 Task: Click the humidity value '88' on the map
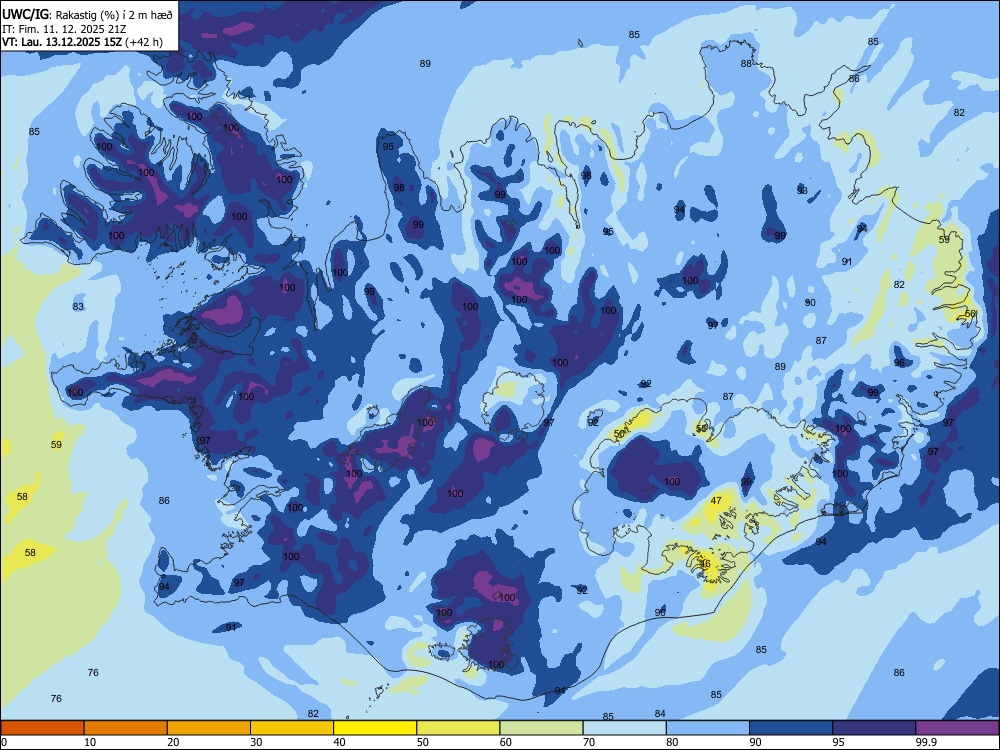click(746, 64)
